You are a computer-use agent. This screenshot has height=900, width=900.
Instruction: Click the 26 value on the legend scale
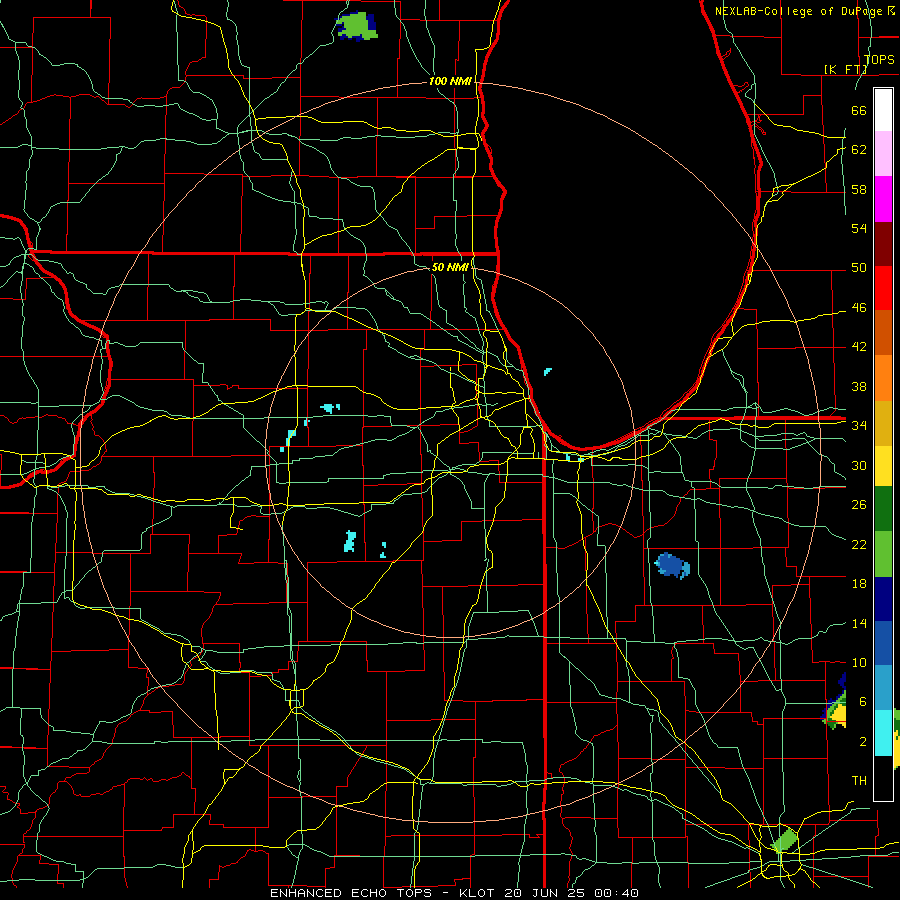pyautogui.click(x=859, y=505)
